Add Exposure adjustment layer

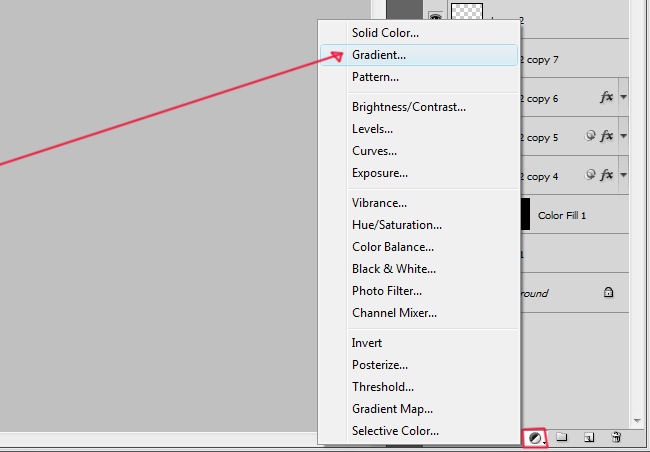[x=419, y=173]
